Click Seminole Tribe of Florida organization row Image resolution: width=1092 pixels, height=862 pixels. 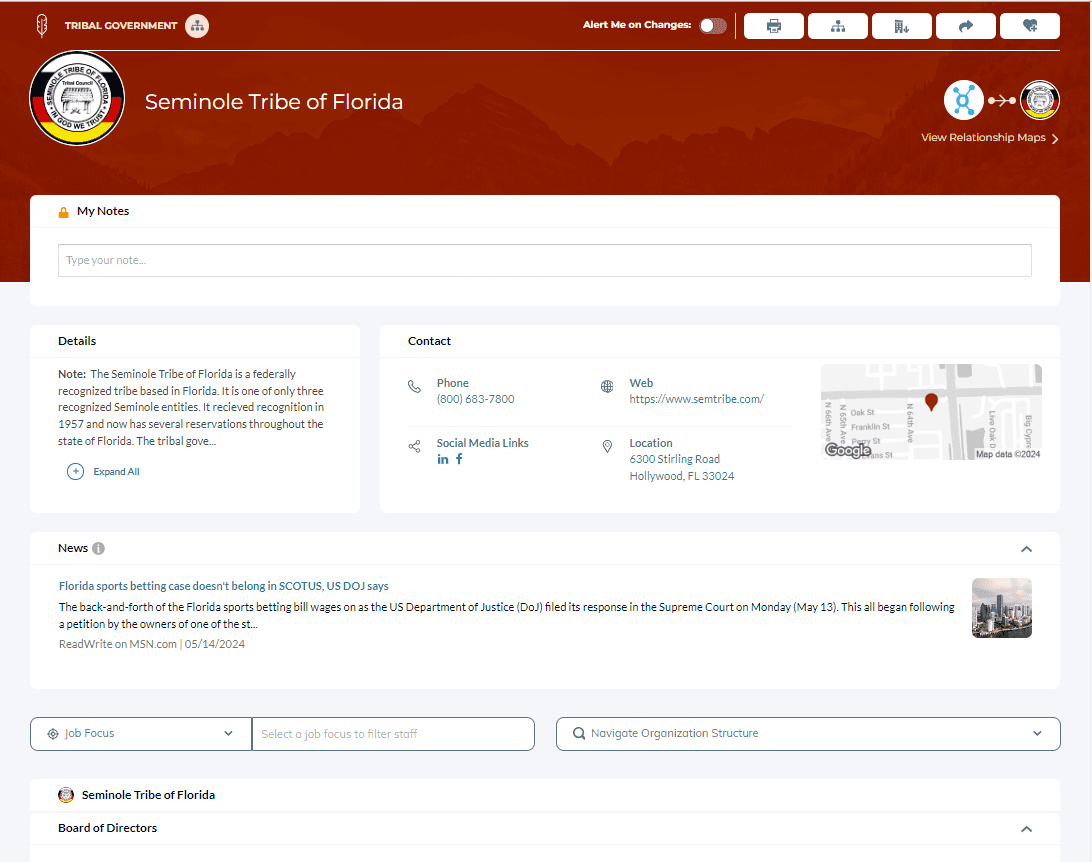point(545,795)
